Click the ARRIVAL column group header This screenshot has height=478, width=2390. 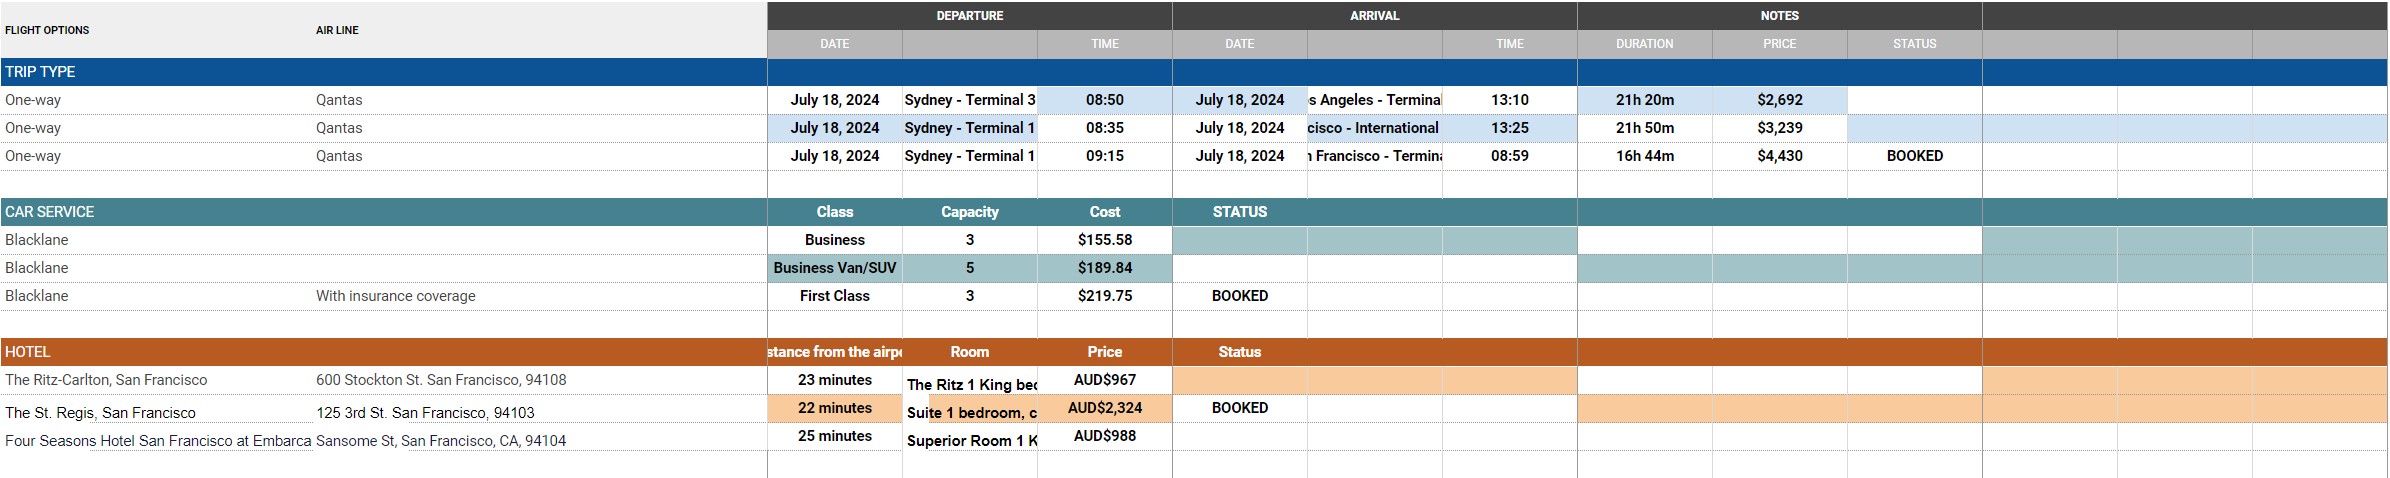click(x=1374, y=16)
